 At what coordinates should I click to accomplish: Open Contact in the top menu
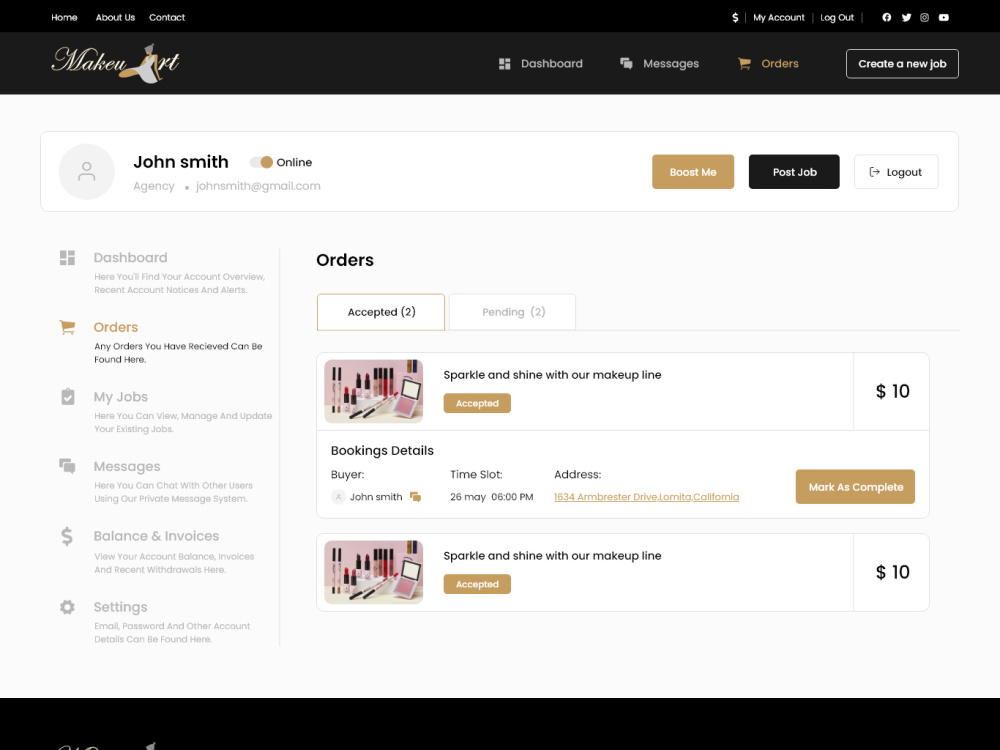(167, 17)
